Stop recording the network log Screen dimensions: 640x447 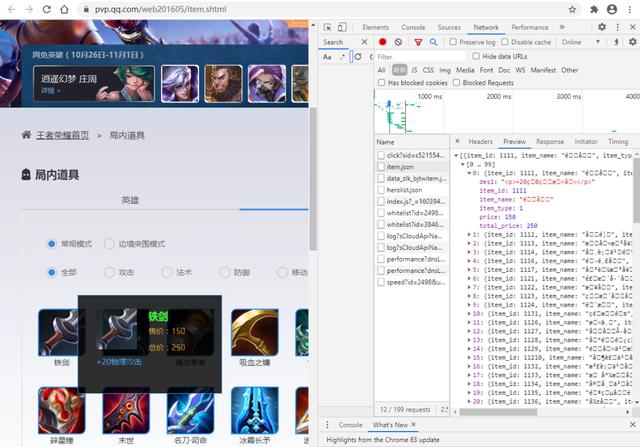(x=382, y=42)
